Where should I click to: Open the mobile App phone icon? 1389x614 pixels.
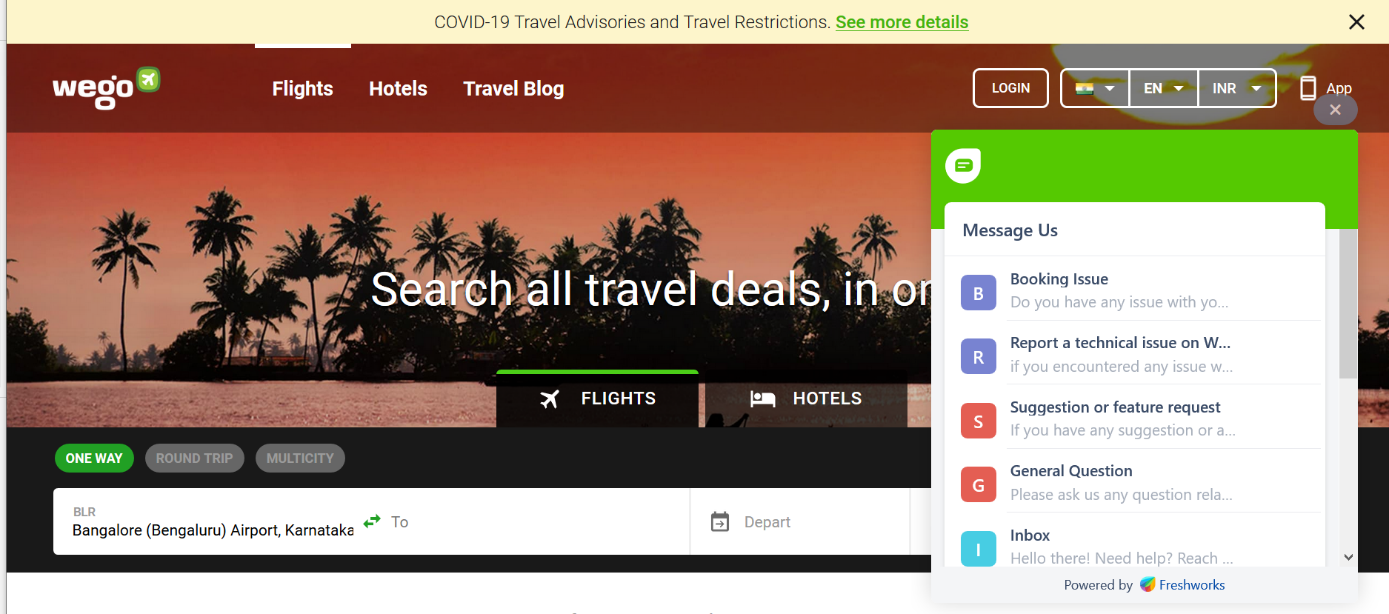pos(1308,88)
